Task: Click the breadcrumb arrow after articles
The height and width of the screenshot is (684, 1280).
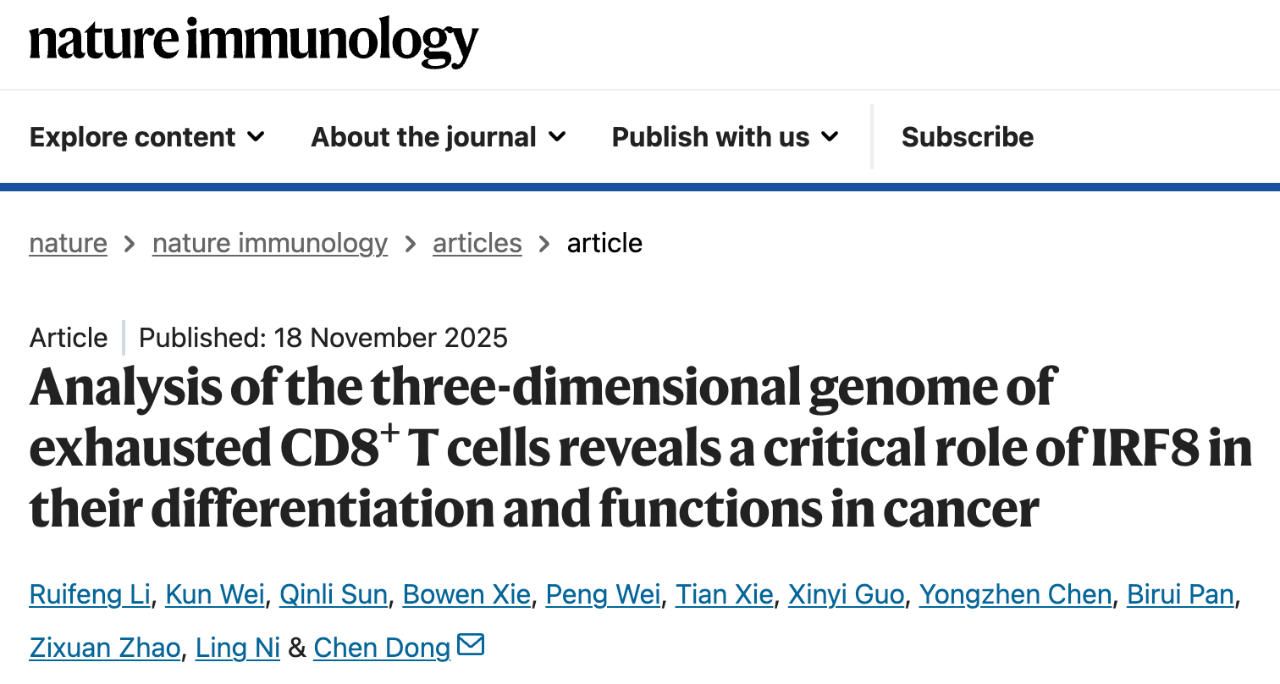Action: (543, 242)
